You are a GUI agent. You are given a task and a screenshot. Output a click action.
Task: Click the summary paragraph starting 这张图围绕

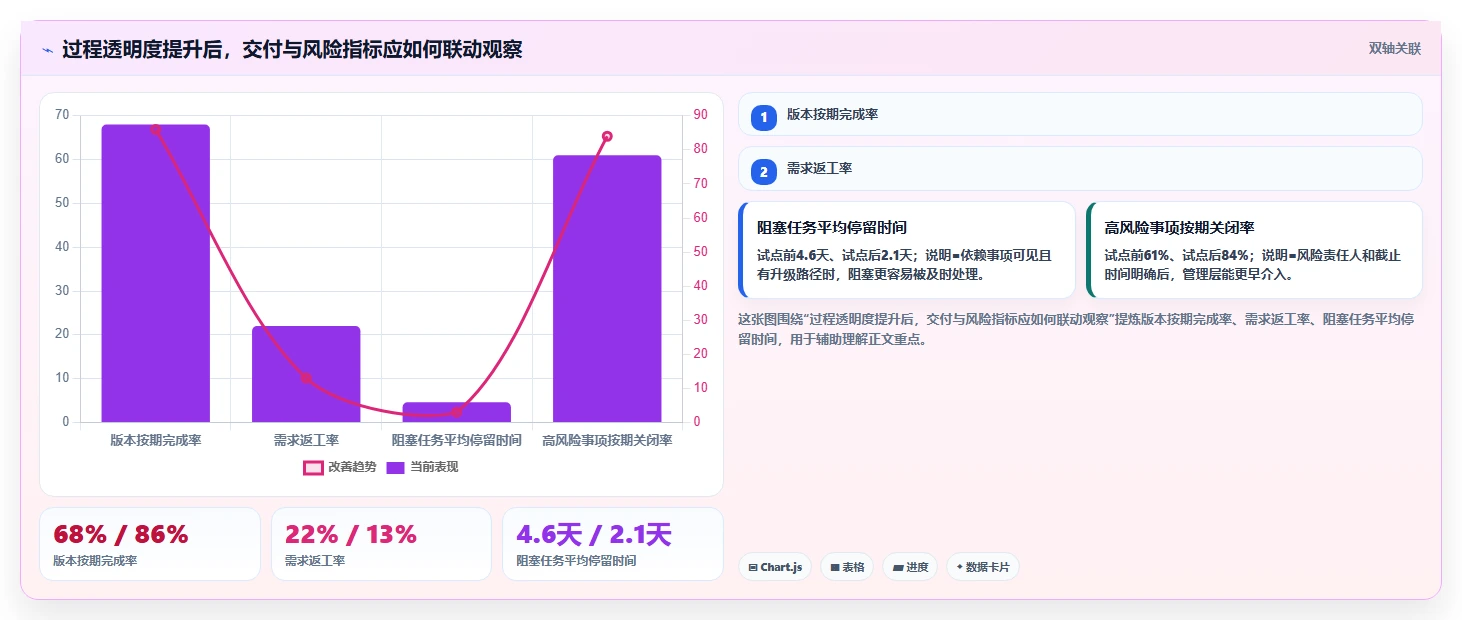click(x=1076, y=329)
